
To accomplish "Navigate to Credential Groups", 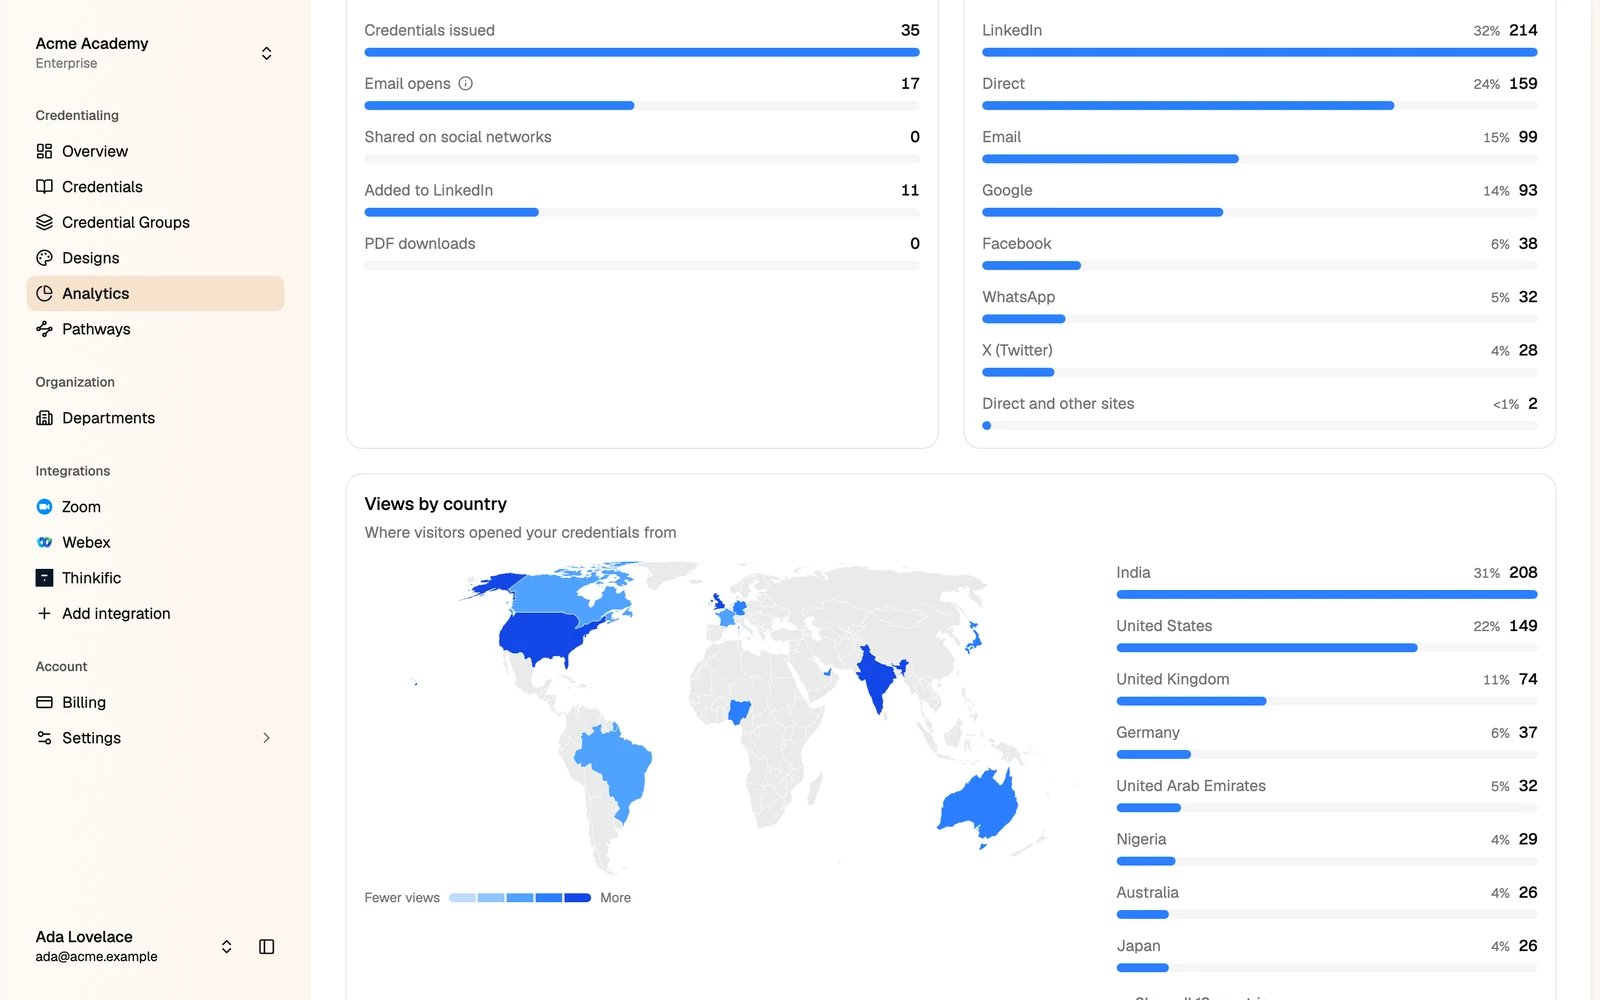I will (155, 222).
